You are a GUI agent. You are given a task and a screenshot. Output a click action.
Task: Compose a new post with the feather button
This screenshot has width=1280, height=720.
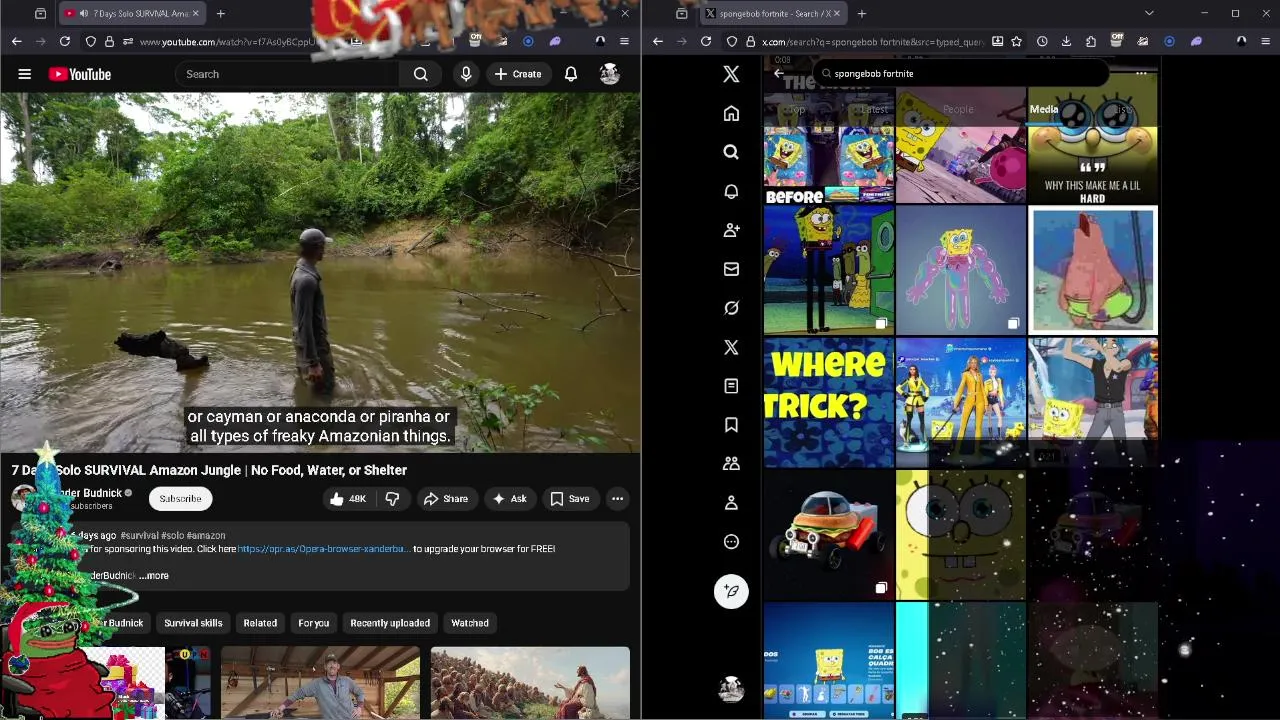tap(731, 591)
